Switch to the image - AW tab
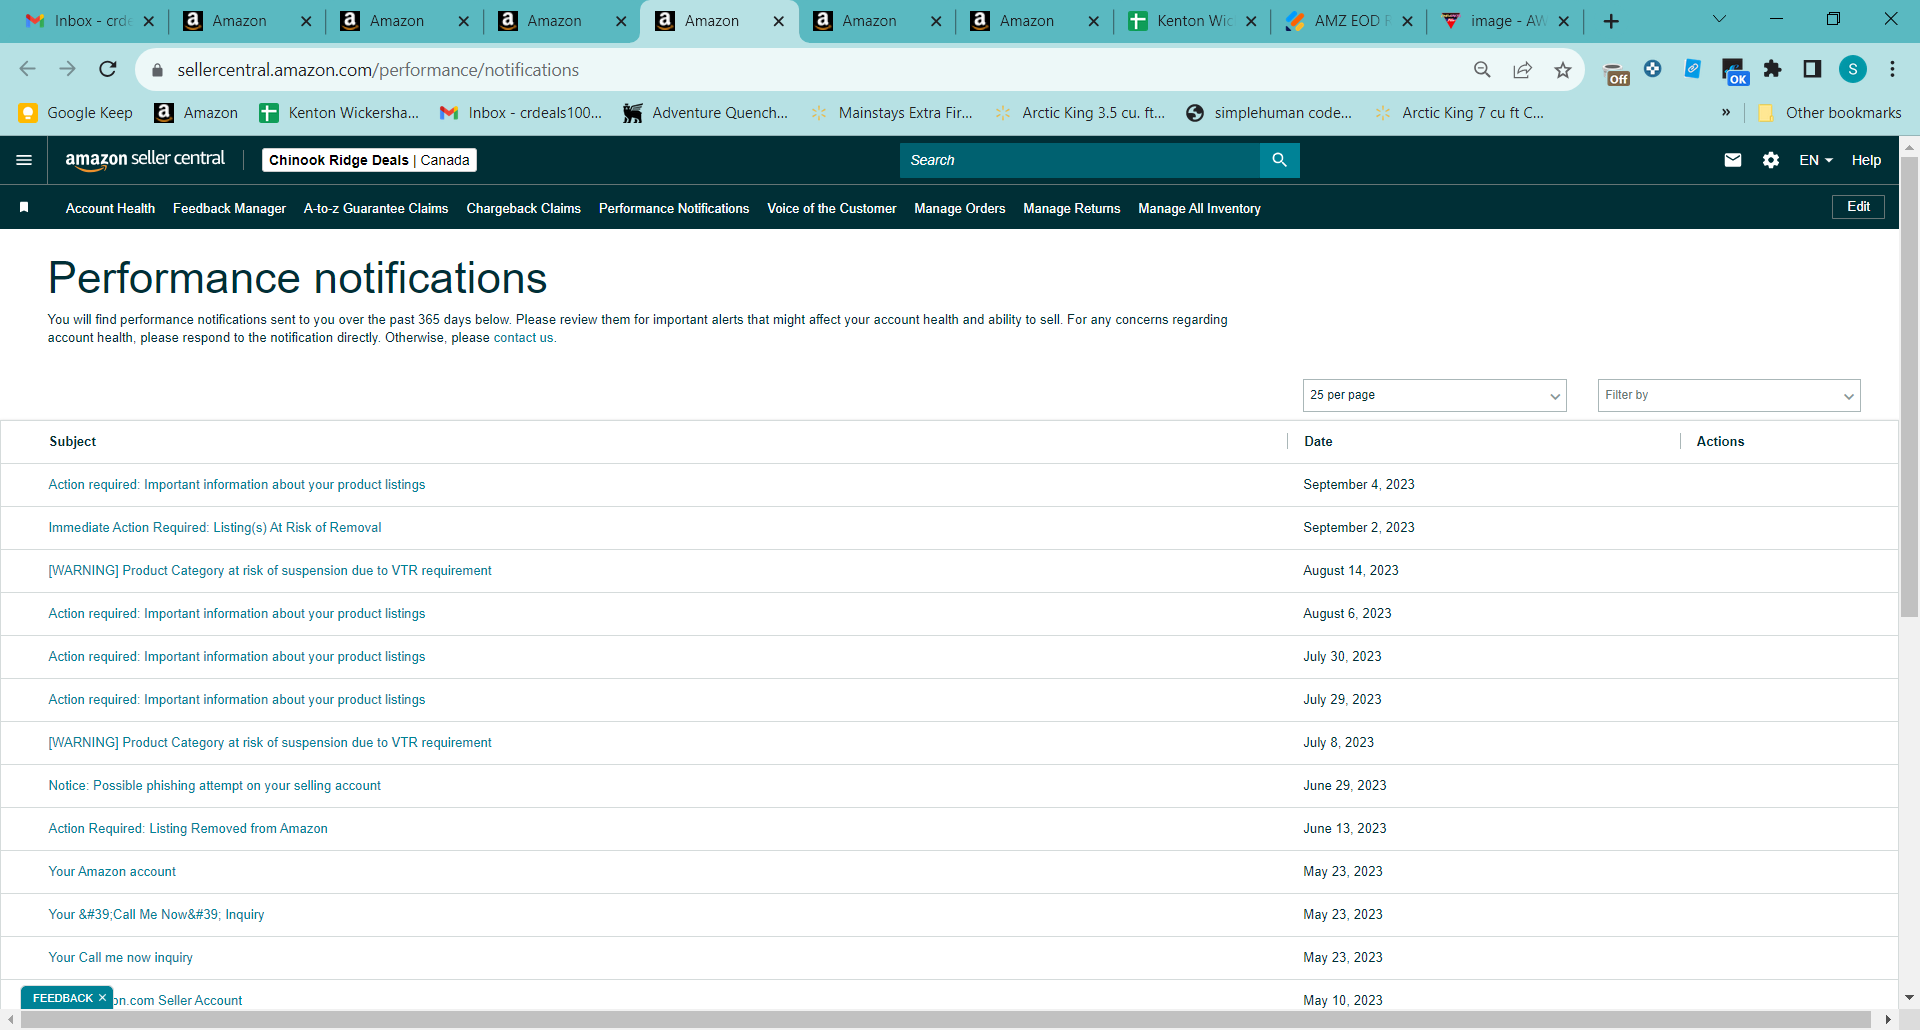This screenshot has width=1920, height=1030. pyautogui.click(x=1504, y=21)
